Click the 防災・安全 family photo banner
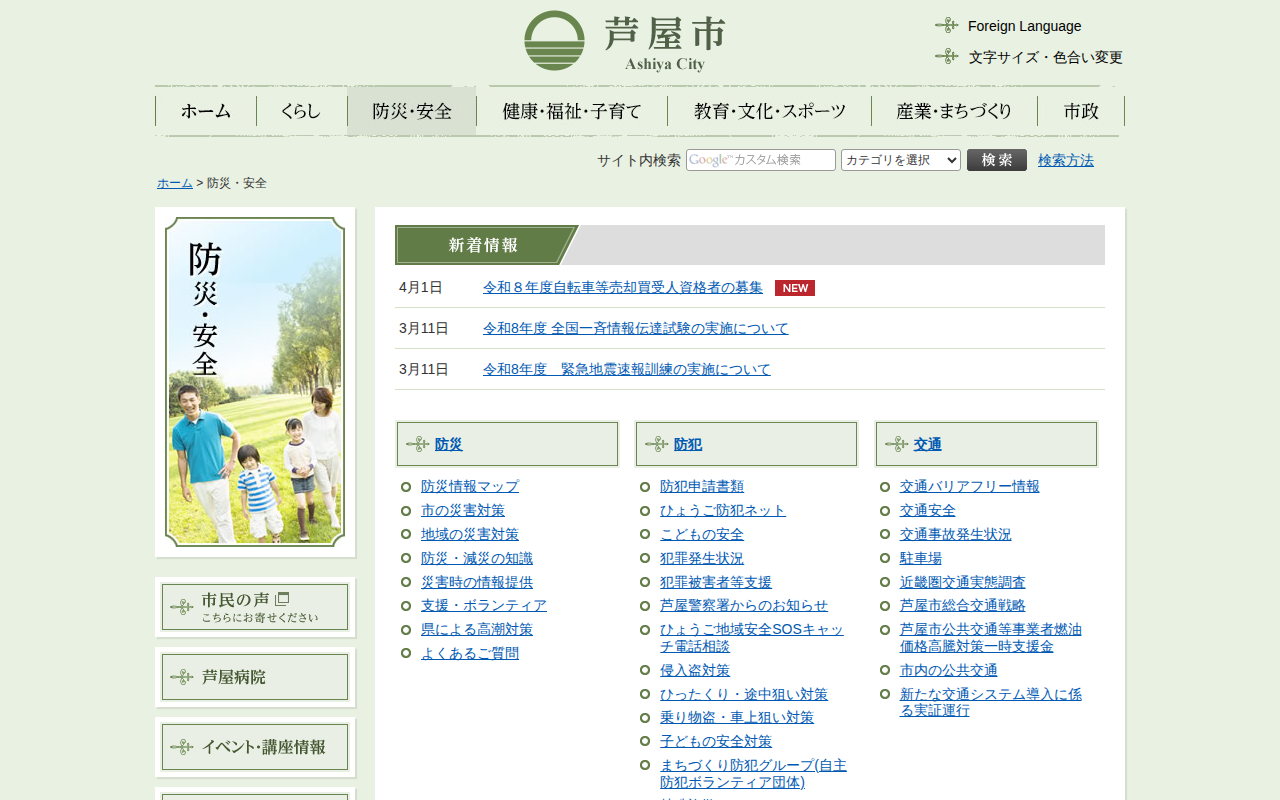1280x800 pixels. (x=255, y=382)
